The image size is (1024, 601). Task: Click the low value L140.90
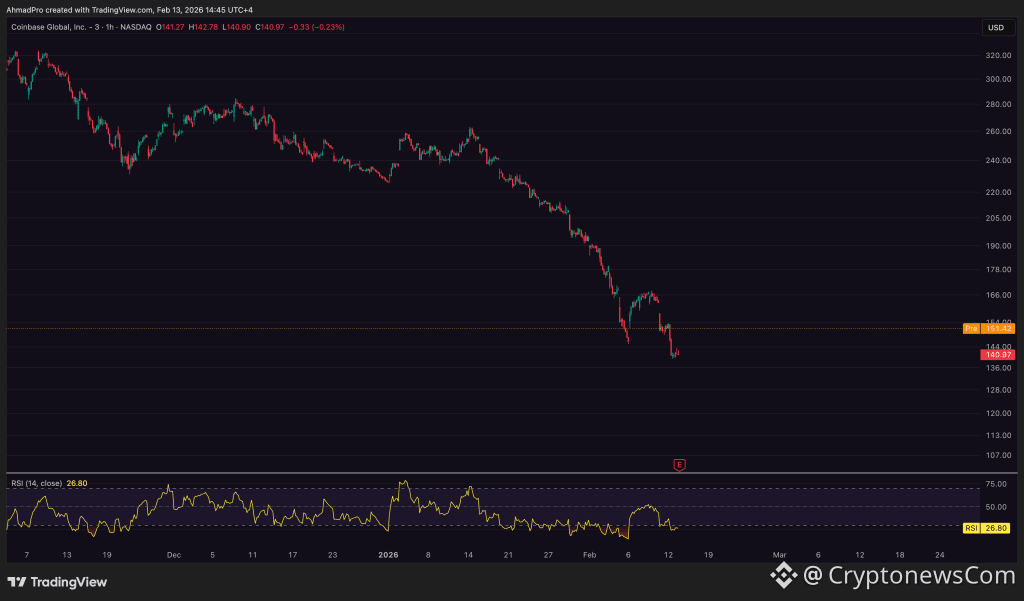pos(236,27)
